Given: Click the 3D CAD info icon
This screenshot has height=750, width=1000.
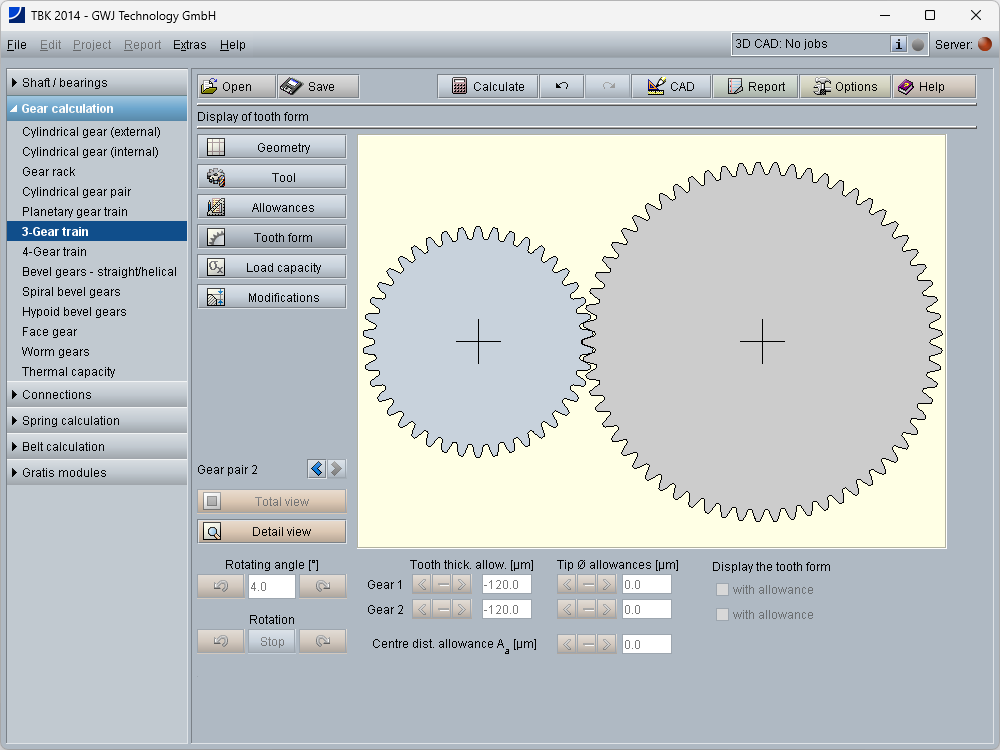Looking at the screenshot, I should 898,44.
